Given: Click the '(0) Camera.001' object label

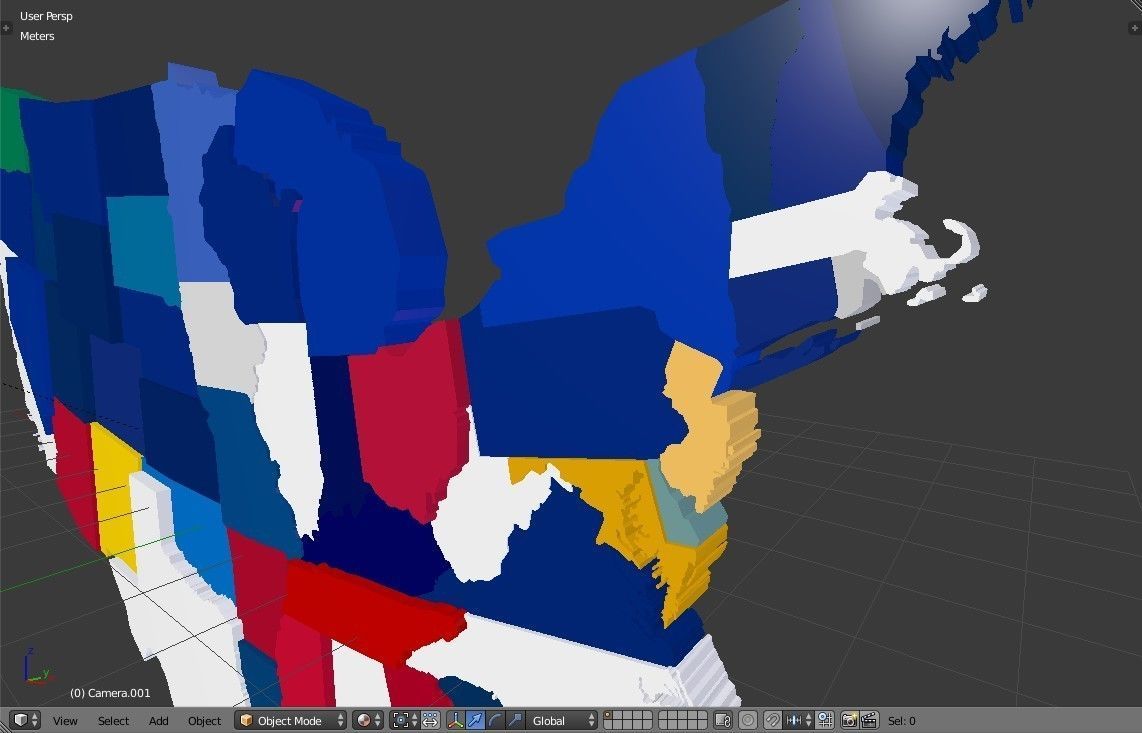Looking at the screenshot, I should point(110,693).
